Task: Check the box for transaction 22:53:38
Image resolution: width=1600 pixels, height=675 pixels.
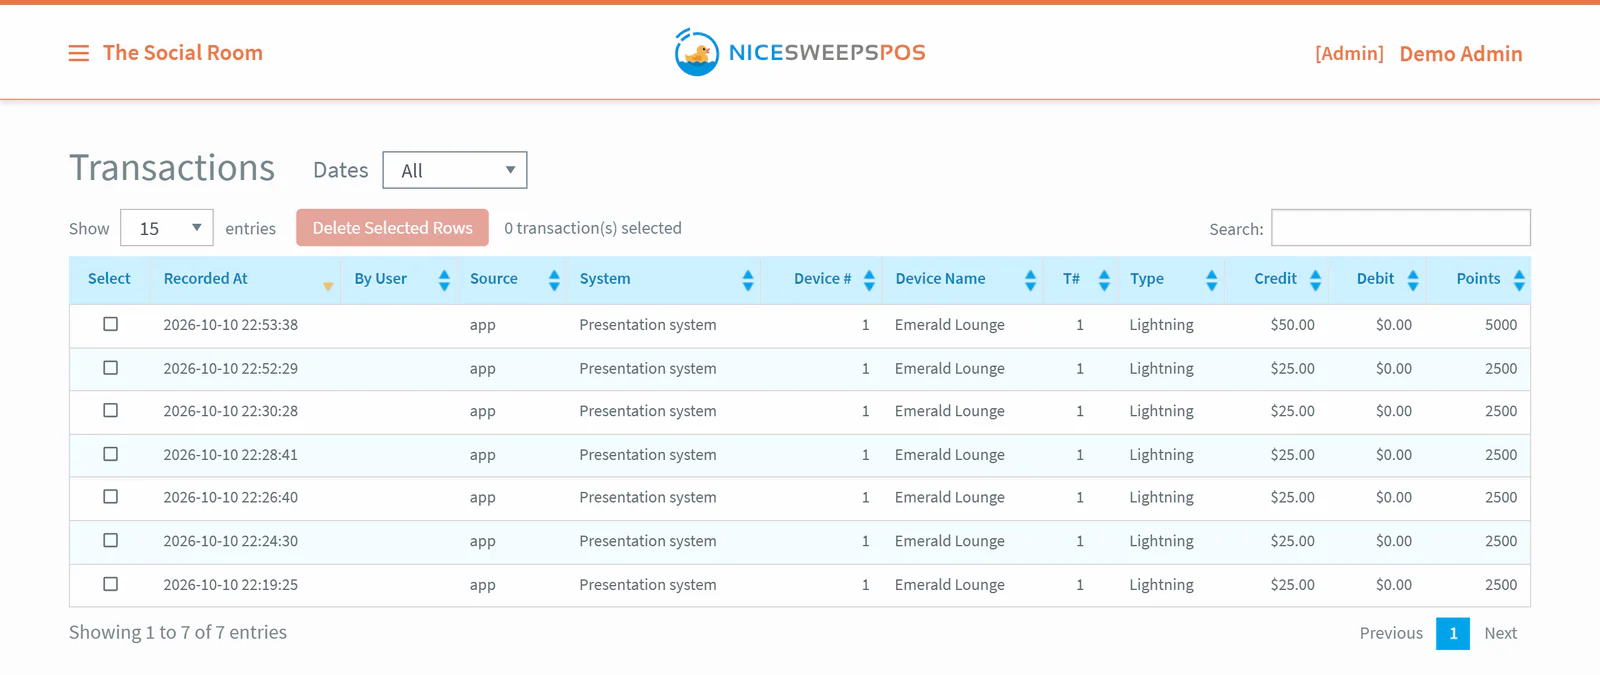Action: pos(111,324)
